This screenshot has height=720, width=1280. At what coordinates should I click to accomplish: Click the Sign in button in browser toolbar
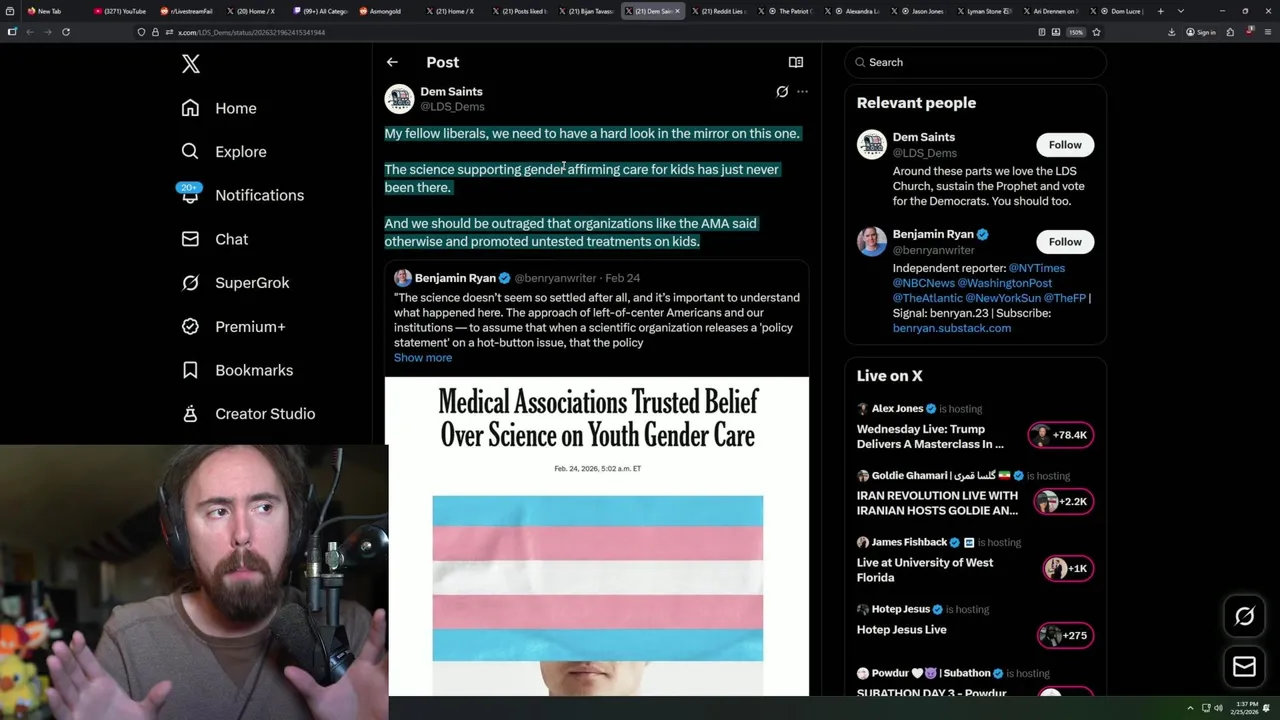[1201, 32]
